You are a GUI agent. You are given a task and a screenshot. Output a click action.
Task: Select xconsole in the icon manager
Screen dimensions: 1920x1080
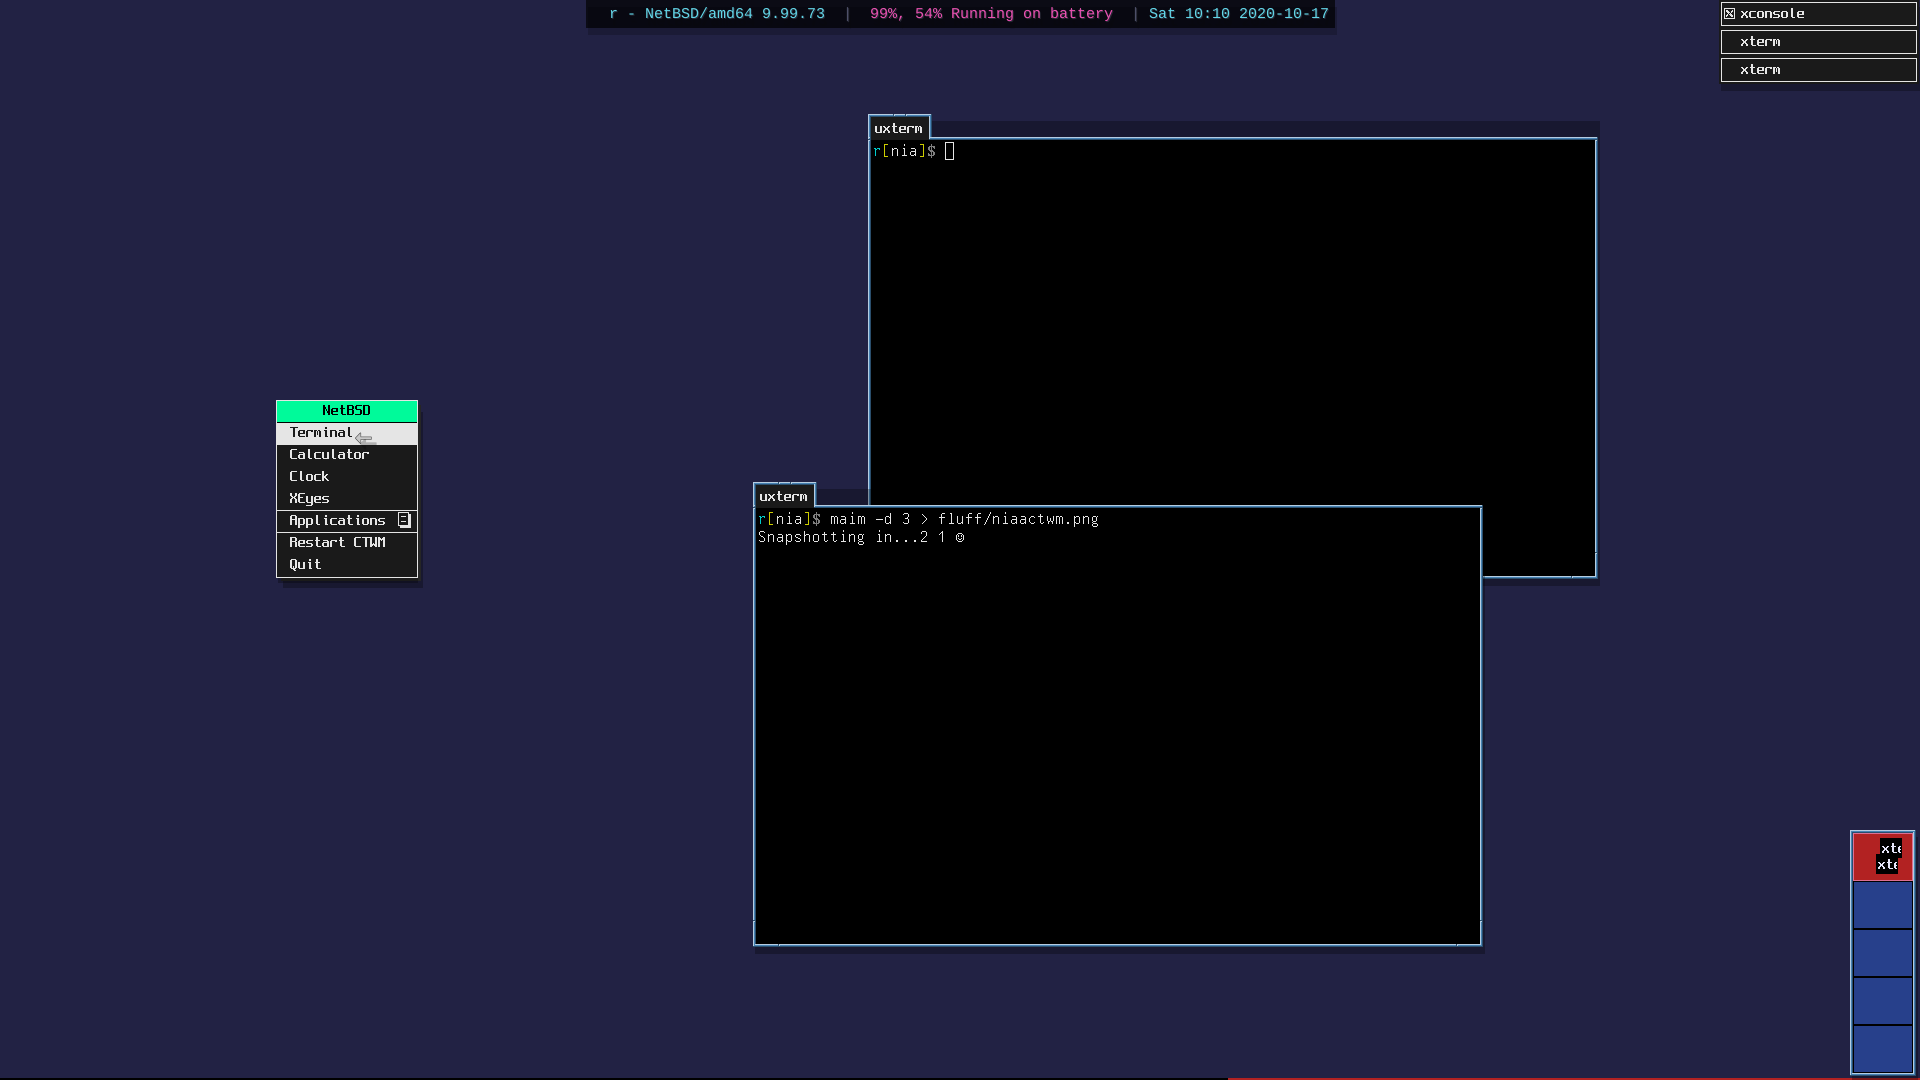pyautogui.click(x=1818, y=14)
